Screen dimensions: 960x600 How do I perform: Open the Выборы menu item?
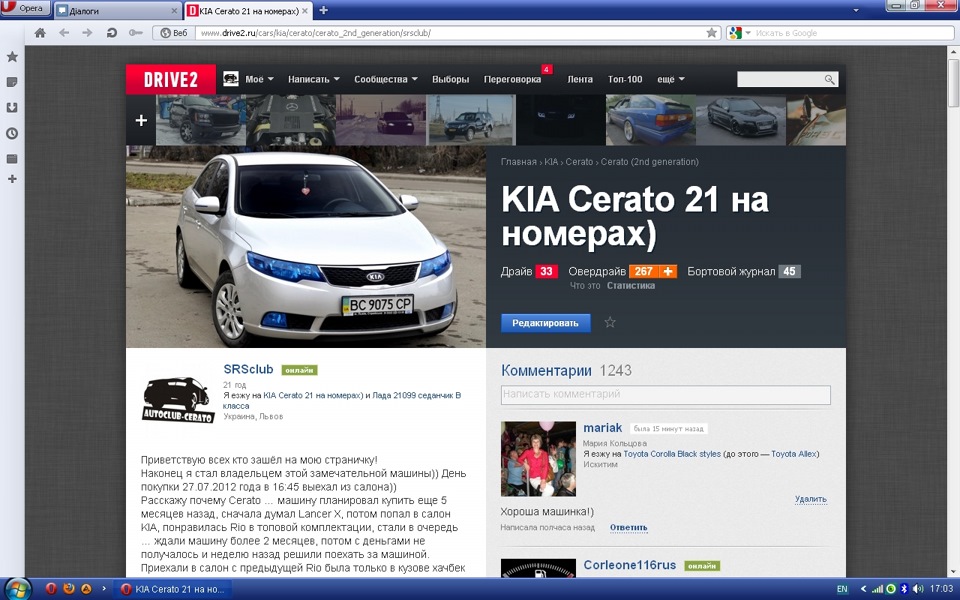[x=451, y=80]
